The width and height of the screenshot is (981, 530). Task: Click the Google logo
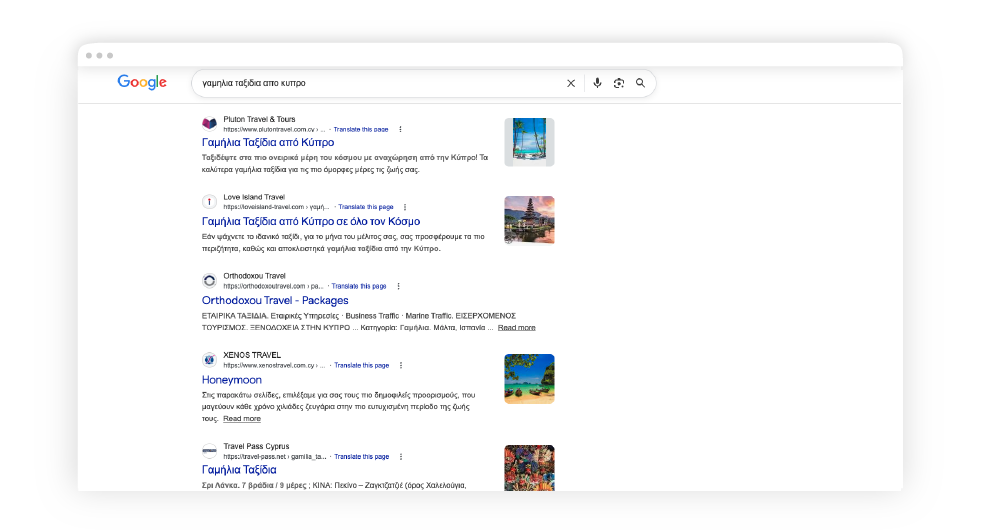pyautogui.click(x=142, y=83)
